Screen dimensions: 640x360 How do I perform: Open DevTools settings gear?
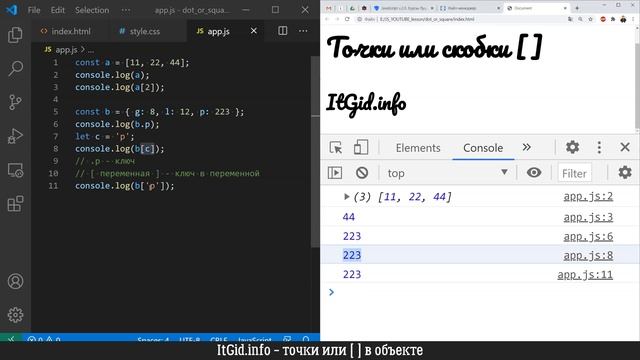click(x=572, y=147)
